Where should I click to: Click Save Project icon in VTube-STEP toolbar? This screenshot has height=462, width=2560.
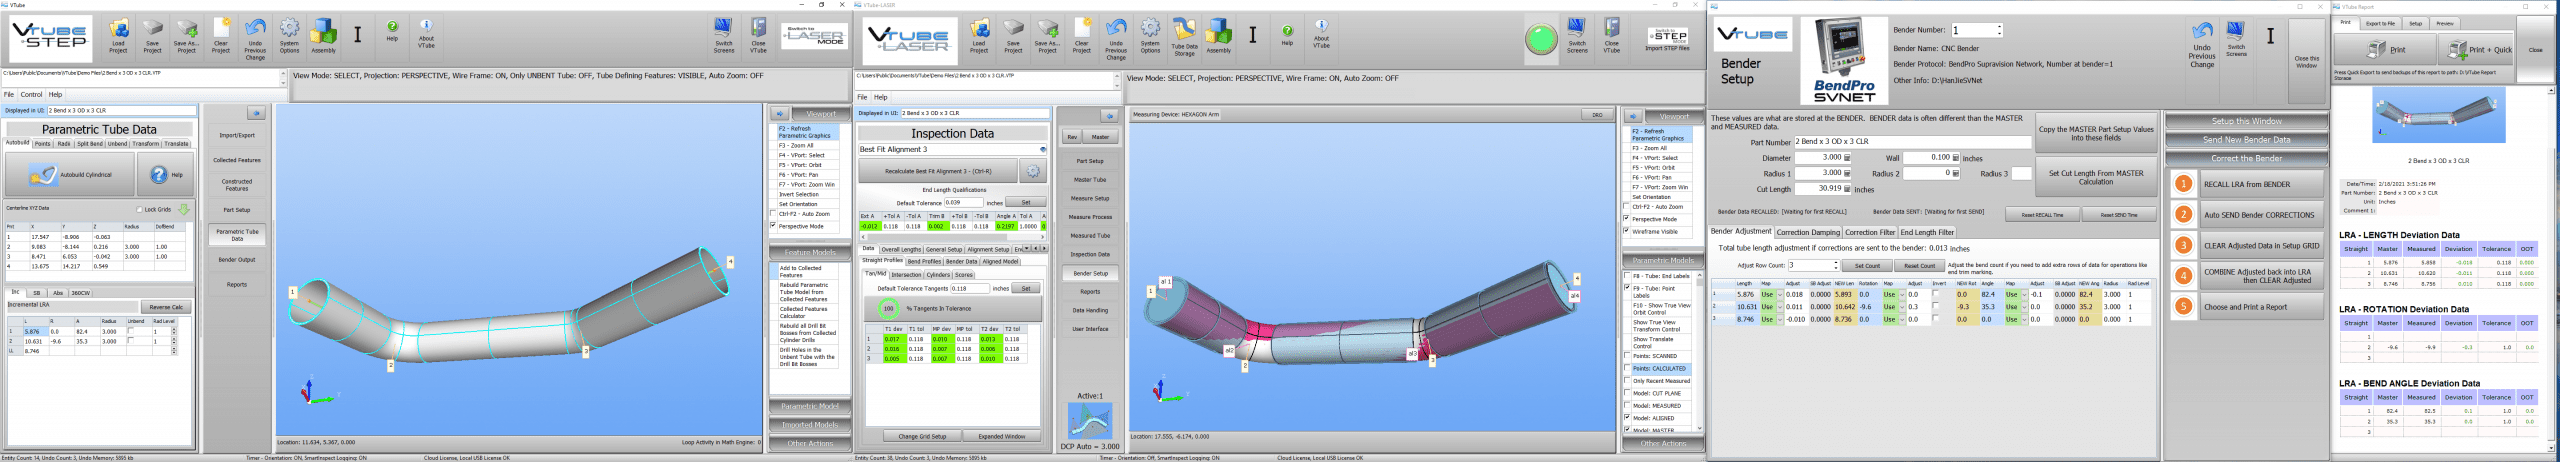click(153, 36)
